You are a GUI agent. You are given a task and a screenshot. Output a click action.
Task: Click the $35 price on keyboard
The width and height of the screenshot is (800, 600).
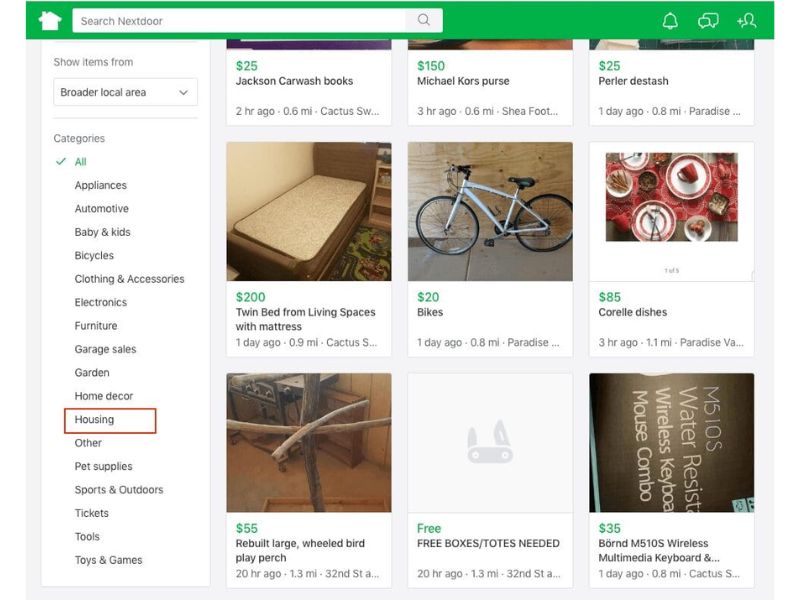610,528
